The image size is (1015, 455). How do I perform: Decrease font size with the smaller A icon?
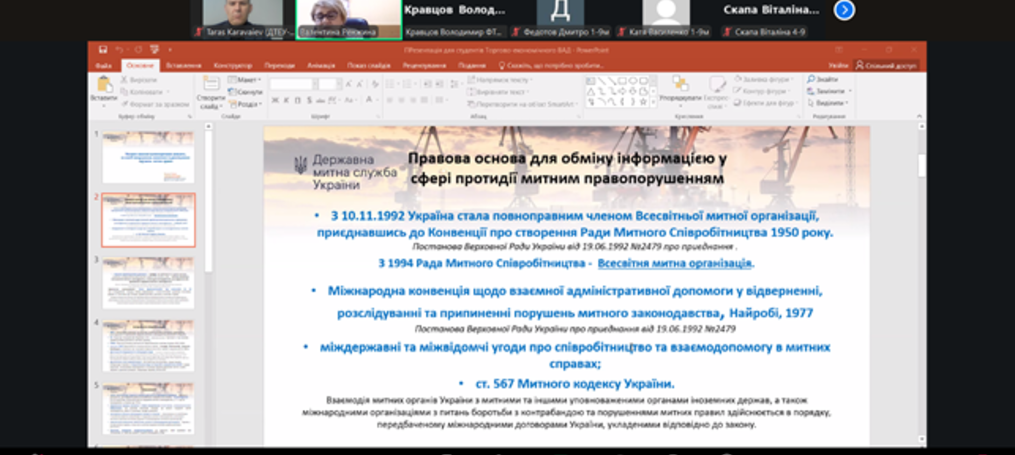point(361,84)
